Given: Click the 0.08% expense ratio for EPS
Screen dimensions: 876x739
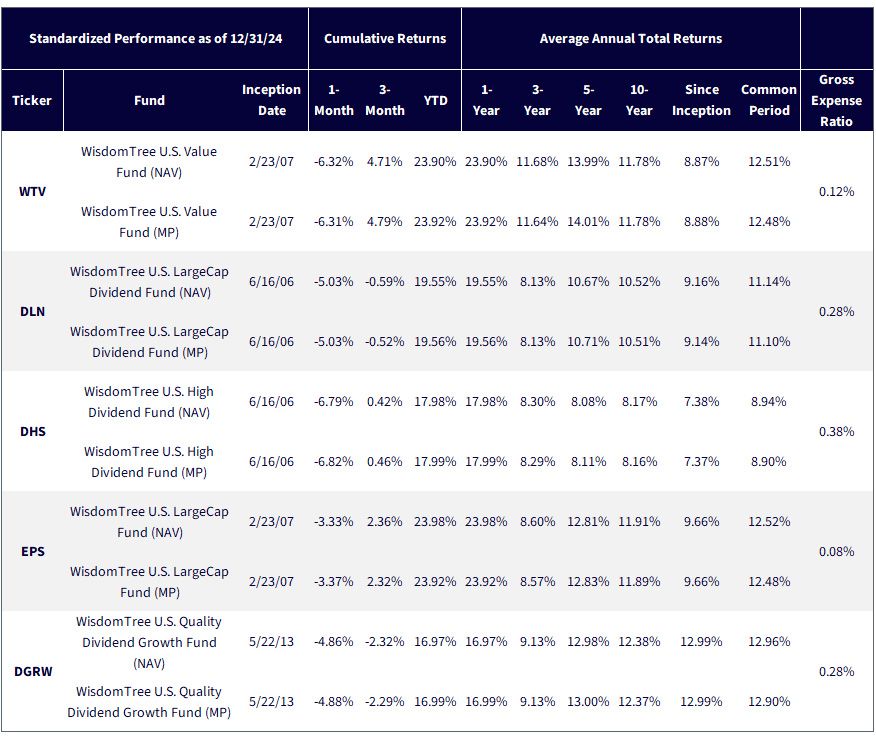Looking at the screenshot, I should tap(836, 552).
